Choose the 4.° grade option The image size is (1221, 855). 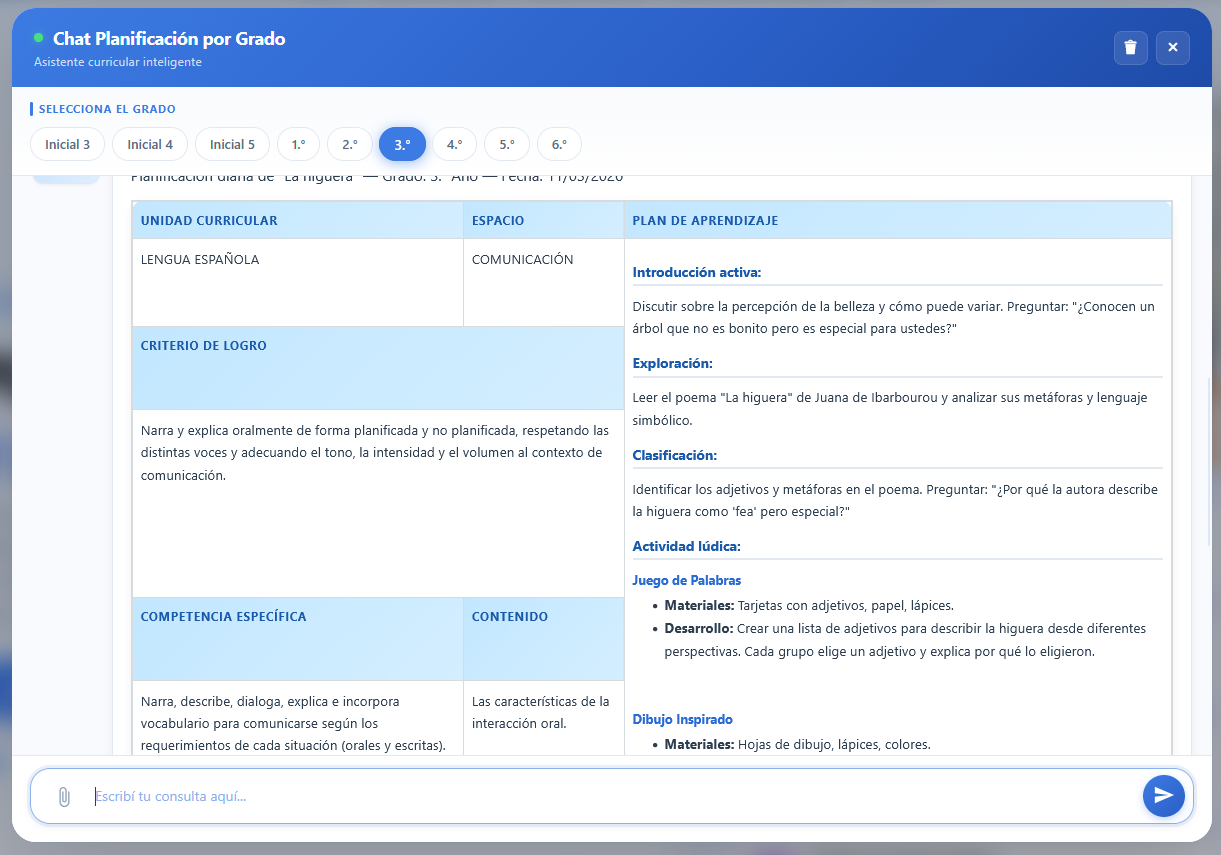point(454,144)
